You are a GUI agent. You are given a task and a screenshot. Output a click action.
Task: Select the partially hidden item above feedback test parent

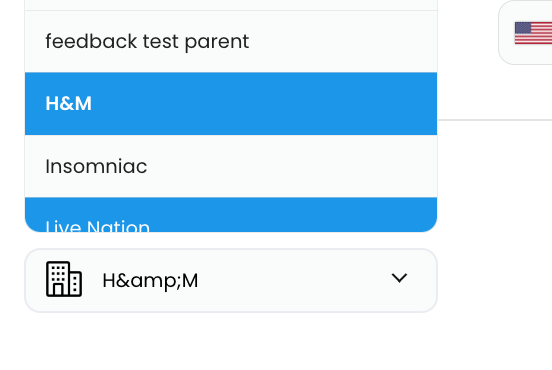231,5
